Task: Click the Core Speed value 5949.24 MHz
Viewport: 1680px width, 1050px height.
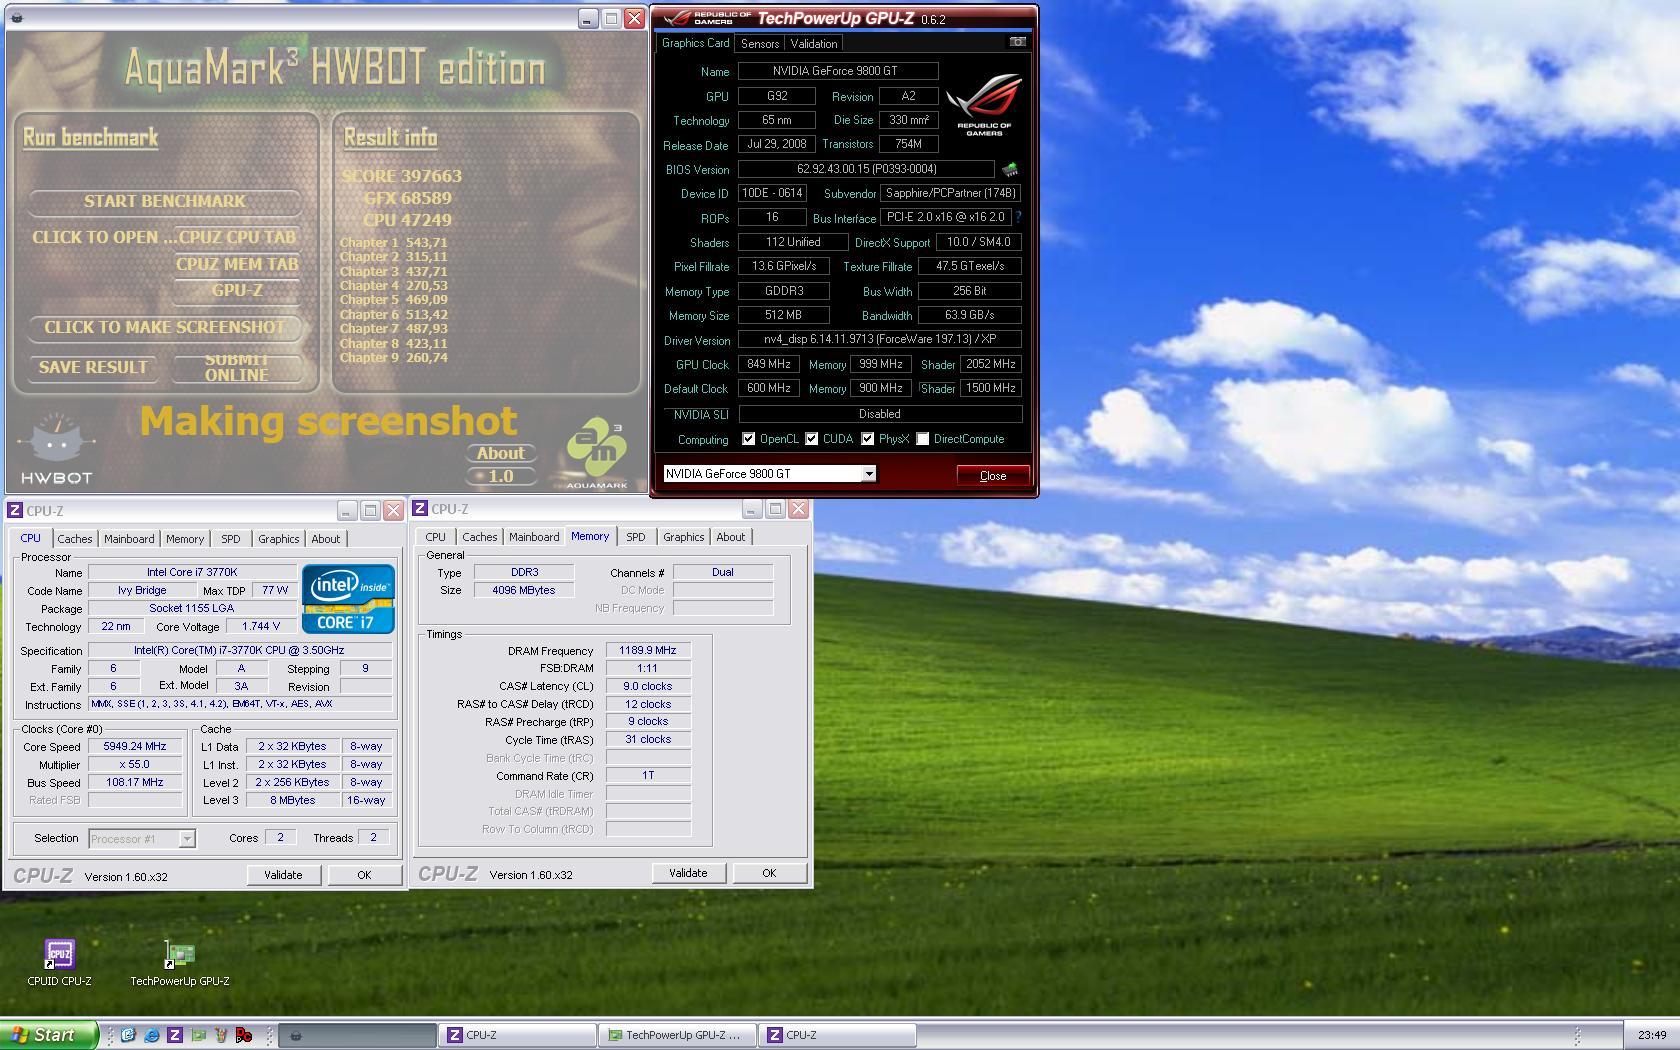Action: tap(135, 747)
